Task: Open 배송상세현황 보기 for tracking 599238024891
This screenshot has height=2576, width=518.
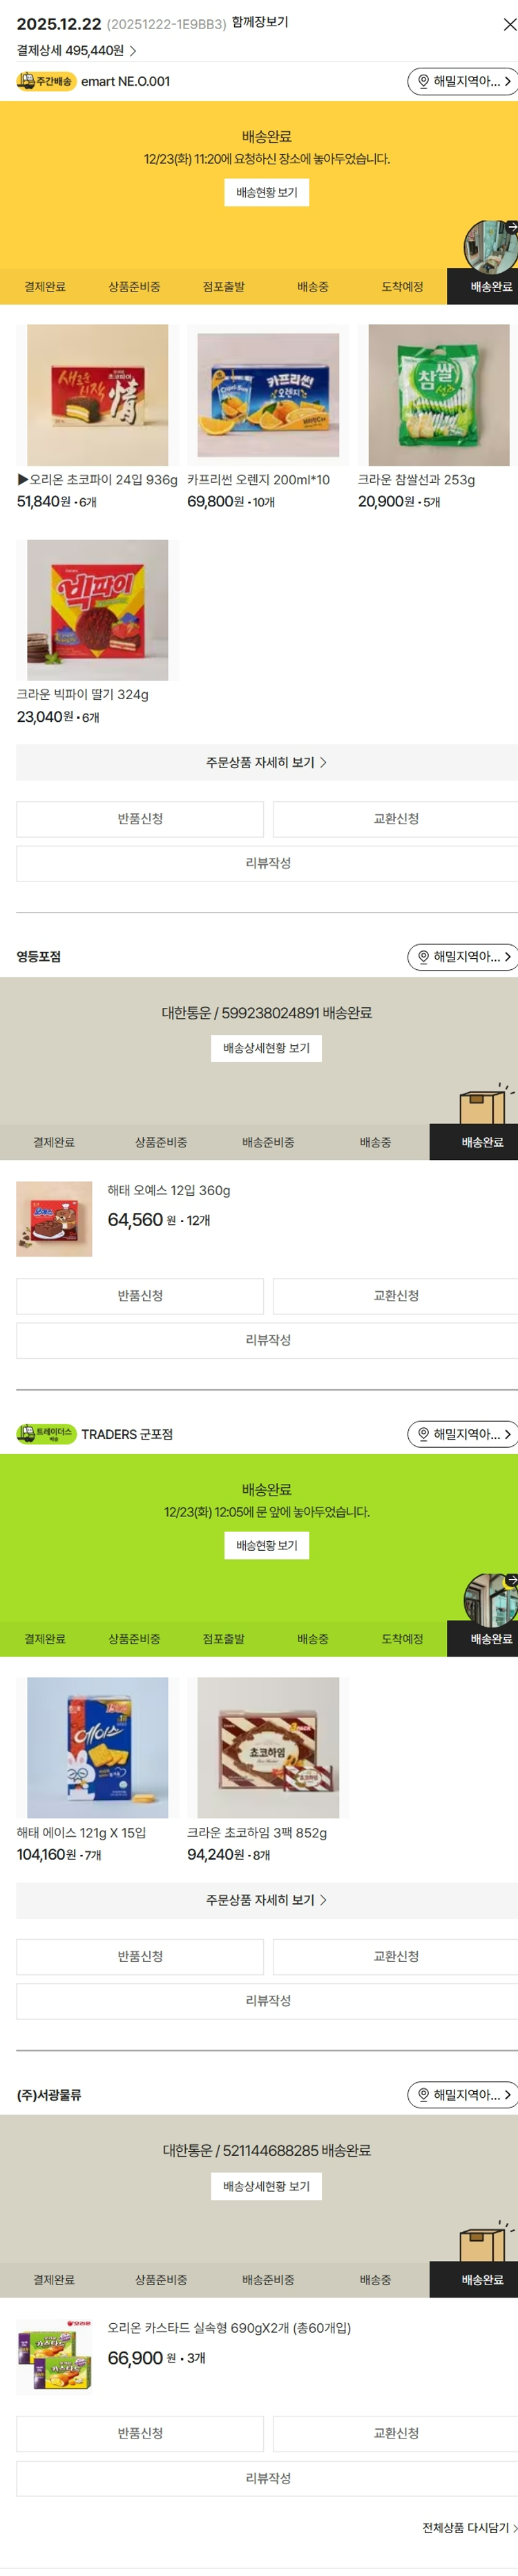Action: pyautogui.click(x=266, y=1048)
